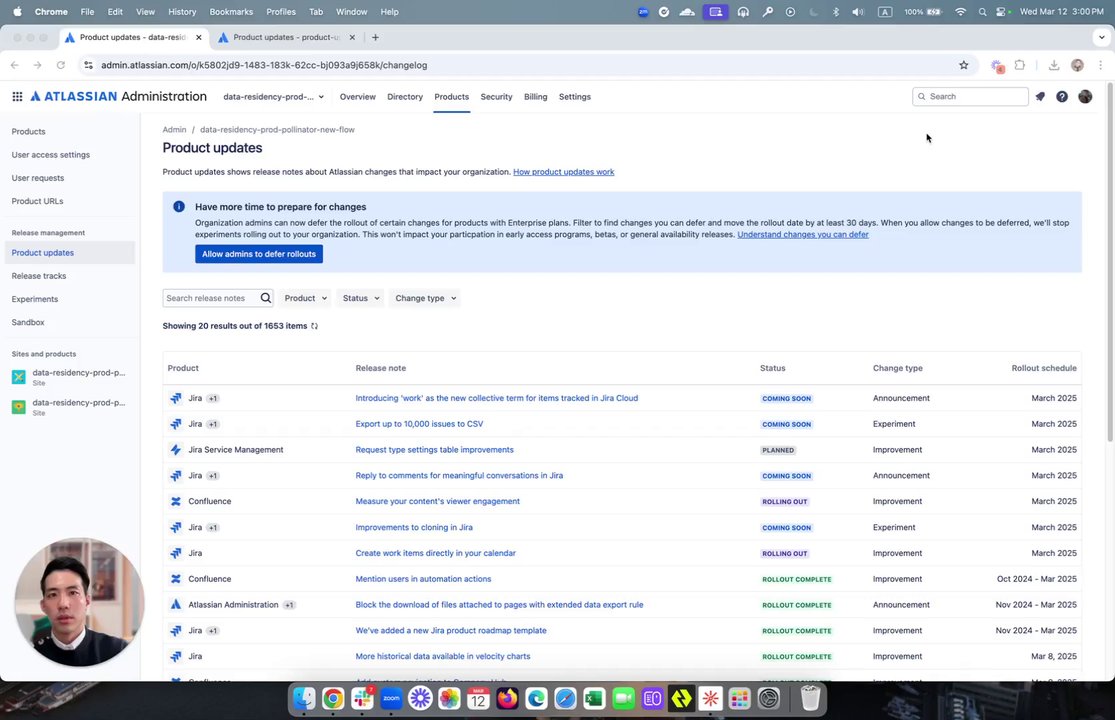Bookmark this page with the star icon
Image resolution: width=1115 pixels, height=720 pixels.
tap(964, 65)
